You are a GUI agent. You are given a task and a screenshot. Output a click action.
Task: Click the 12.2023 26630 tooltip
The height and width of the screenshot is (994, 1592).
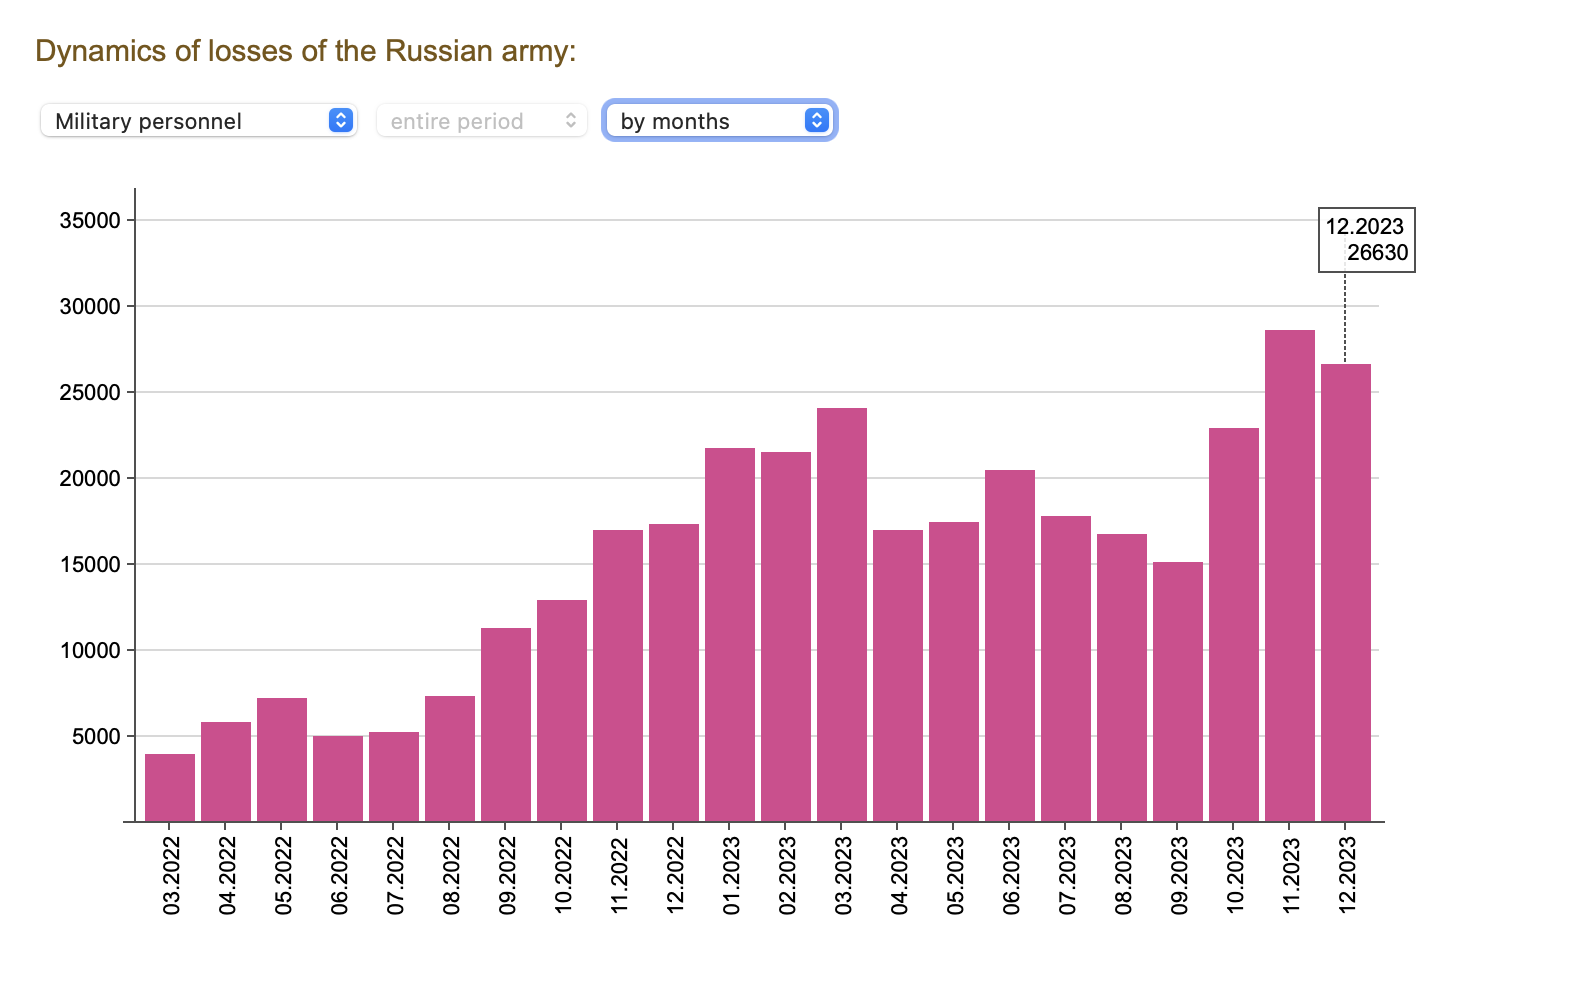[x=1367, y=240]
